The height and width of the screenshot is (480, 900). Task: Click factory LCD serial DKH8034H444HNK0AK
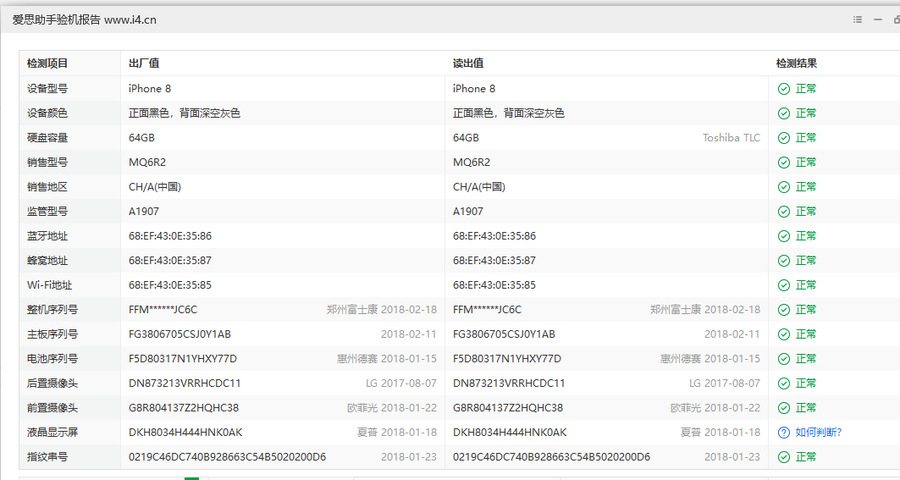click(x=185, y=432)
